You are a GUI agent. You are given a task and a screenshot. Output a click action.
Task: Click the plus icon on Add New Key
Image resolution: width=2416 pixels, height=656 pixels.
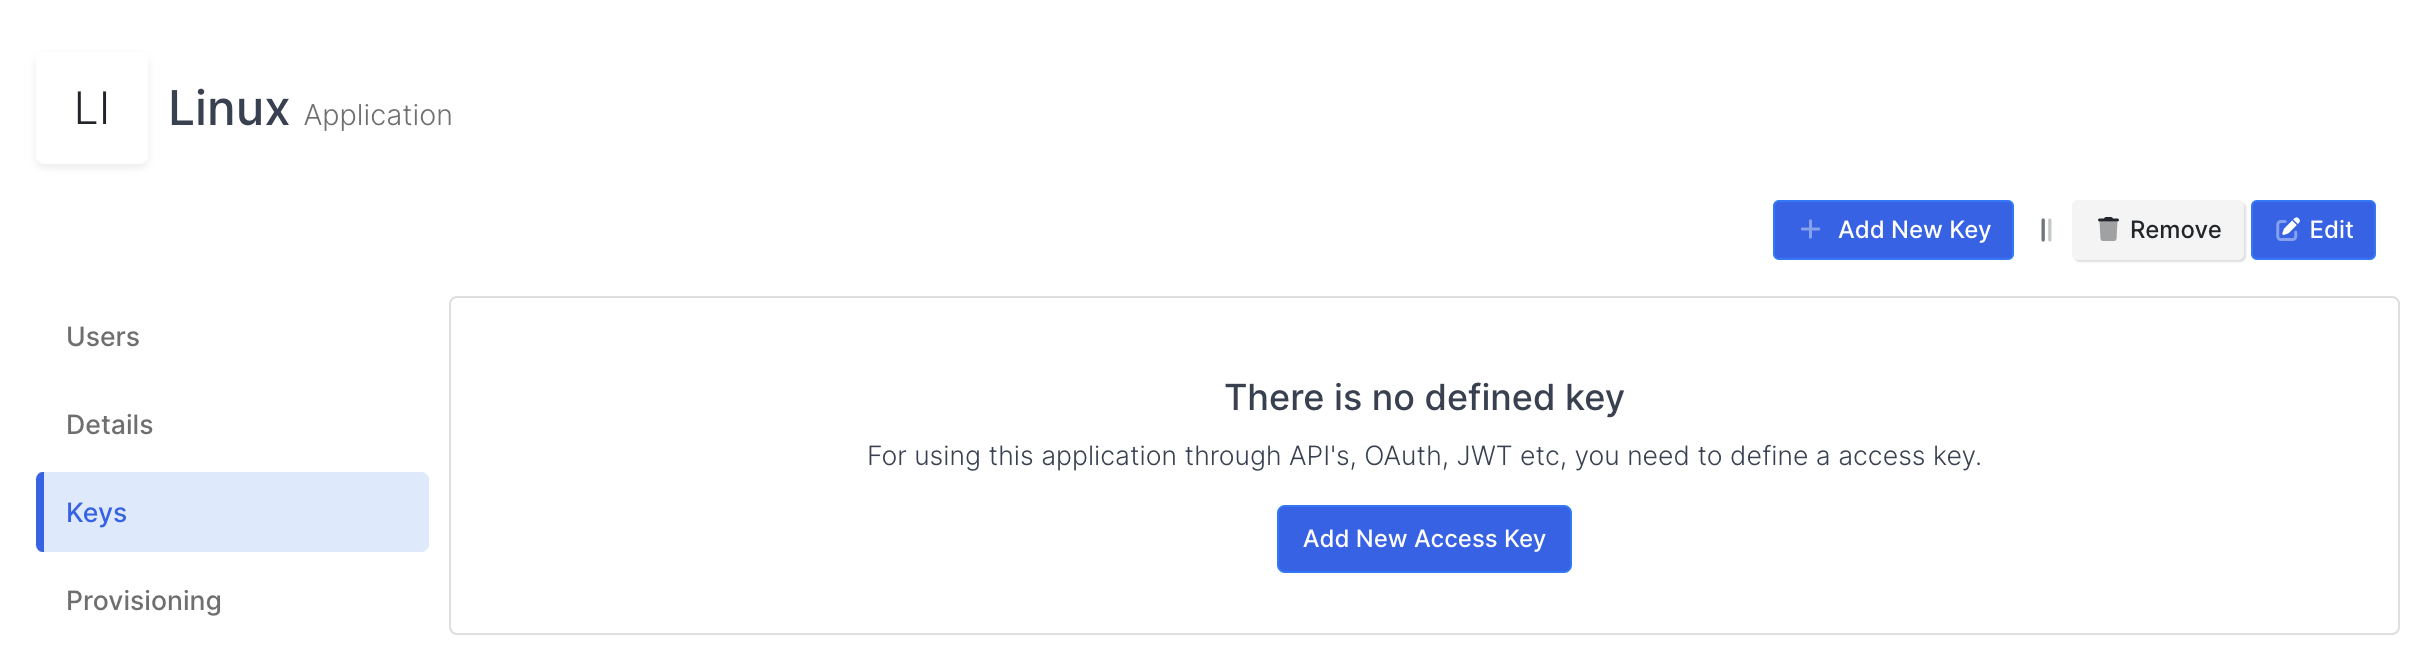[1808, 229]
